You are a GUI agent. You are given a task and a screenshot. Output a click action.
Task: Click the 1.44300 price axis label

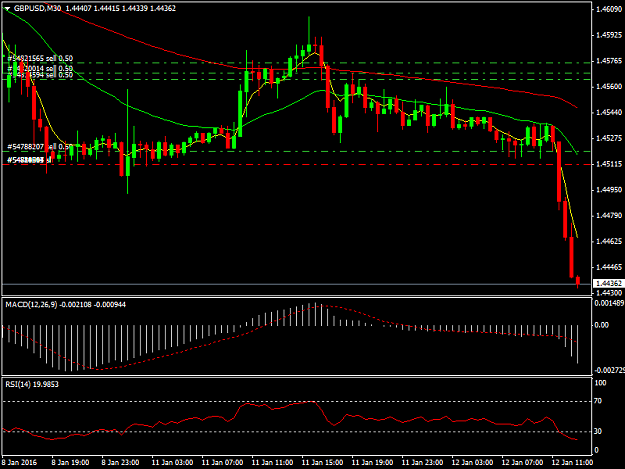(x=609, y=293)
